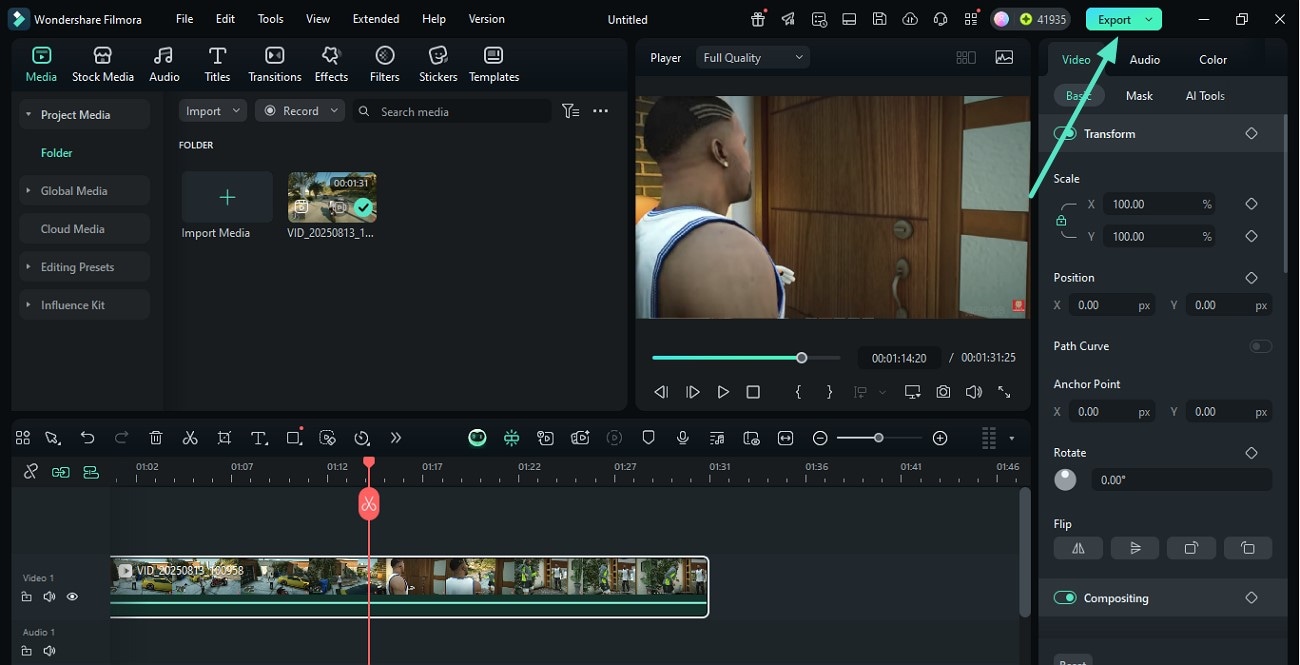1300x665 pixels.
Task: Open the Transitions panel
Action: 274,65
